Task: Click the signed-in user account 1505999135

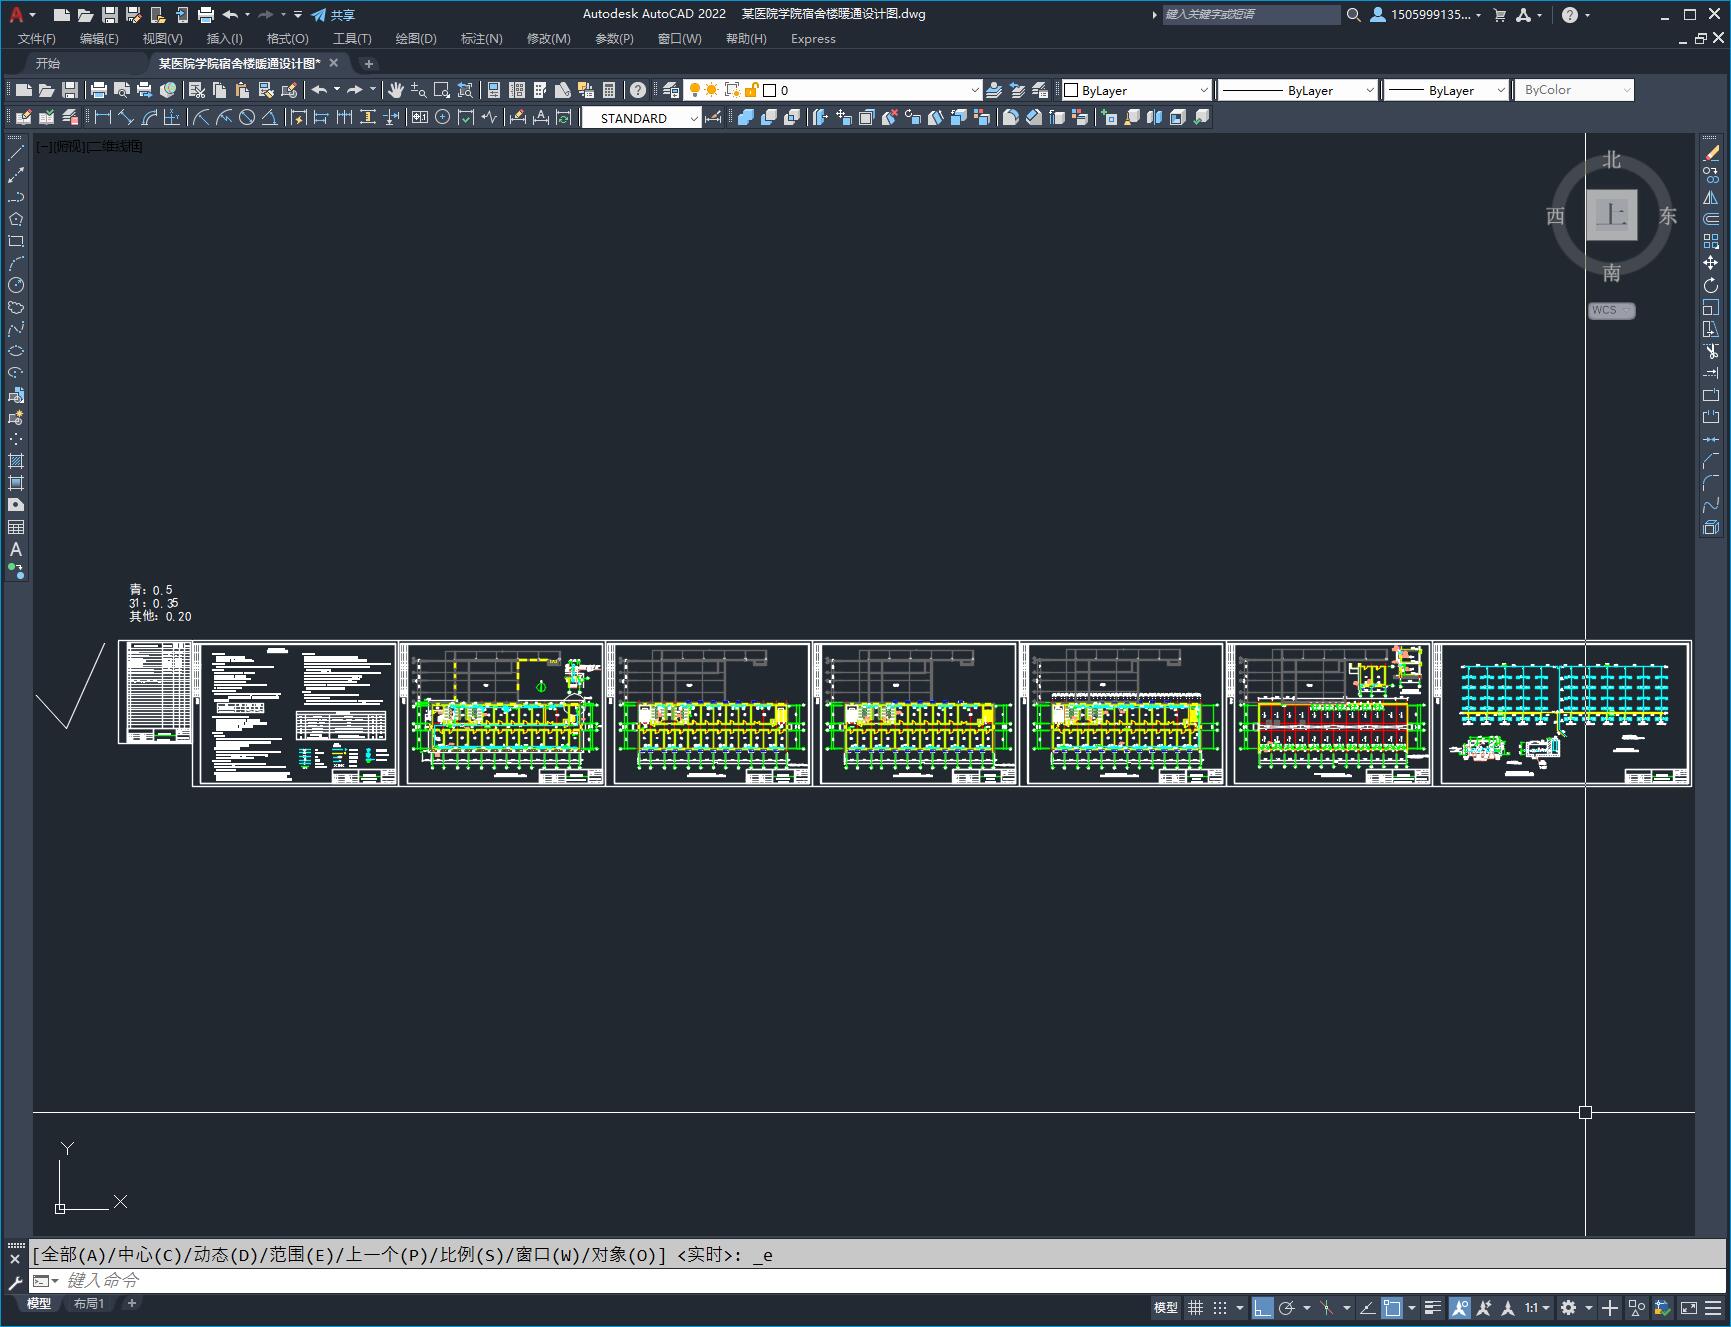Action: (x=1425, y=15)
